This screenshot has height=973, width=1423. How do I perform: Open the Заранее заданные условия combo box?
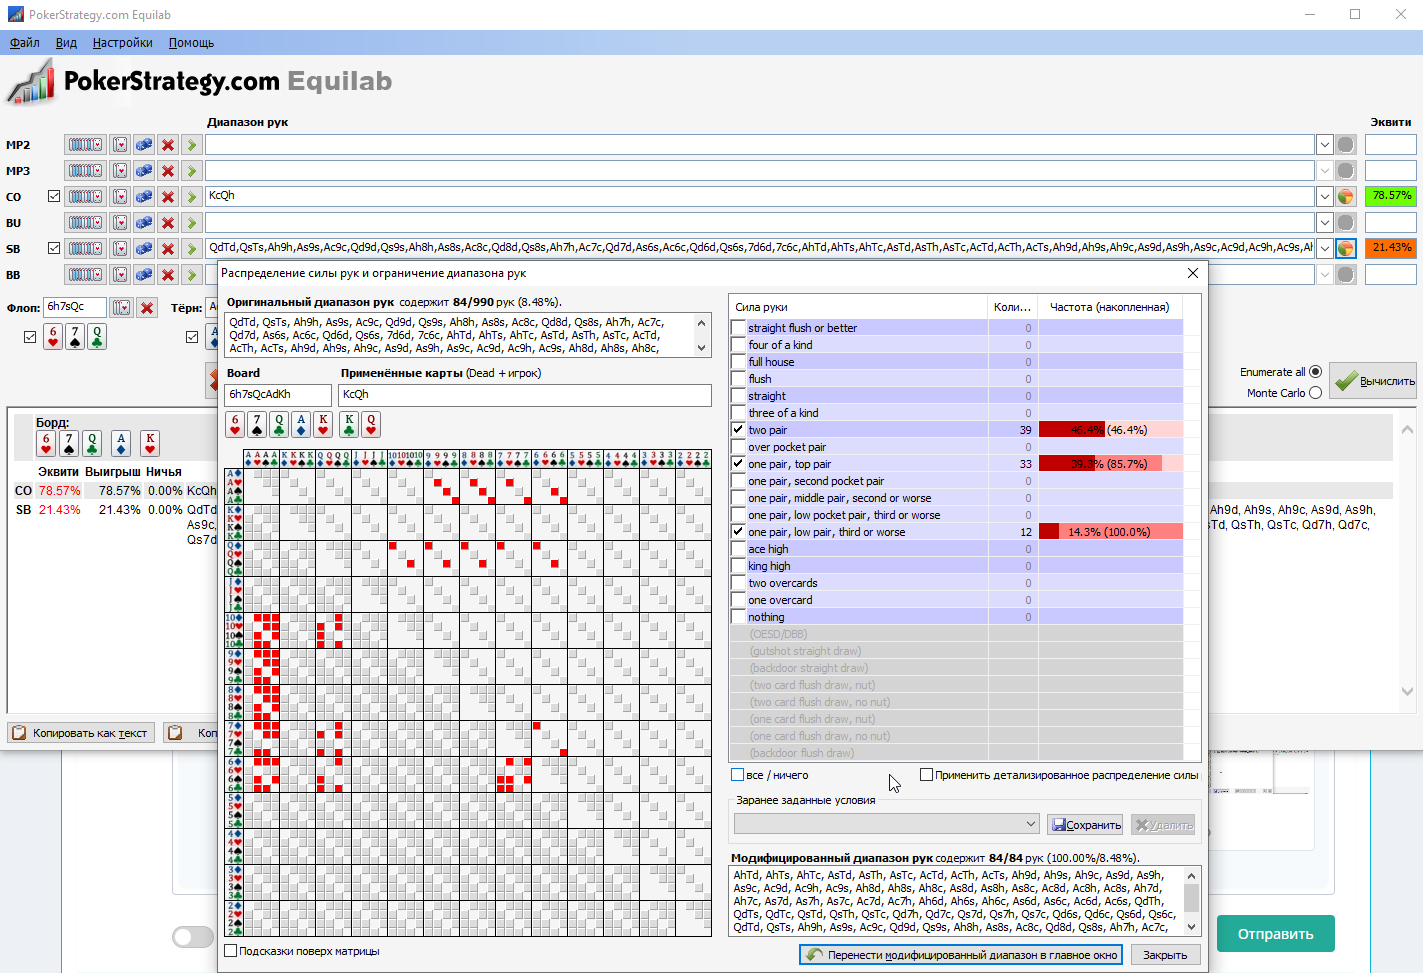click(887, 824)
